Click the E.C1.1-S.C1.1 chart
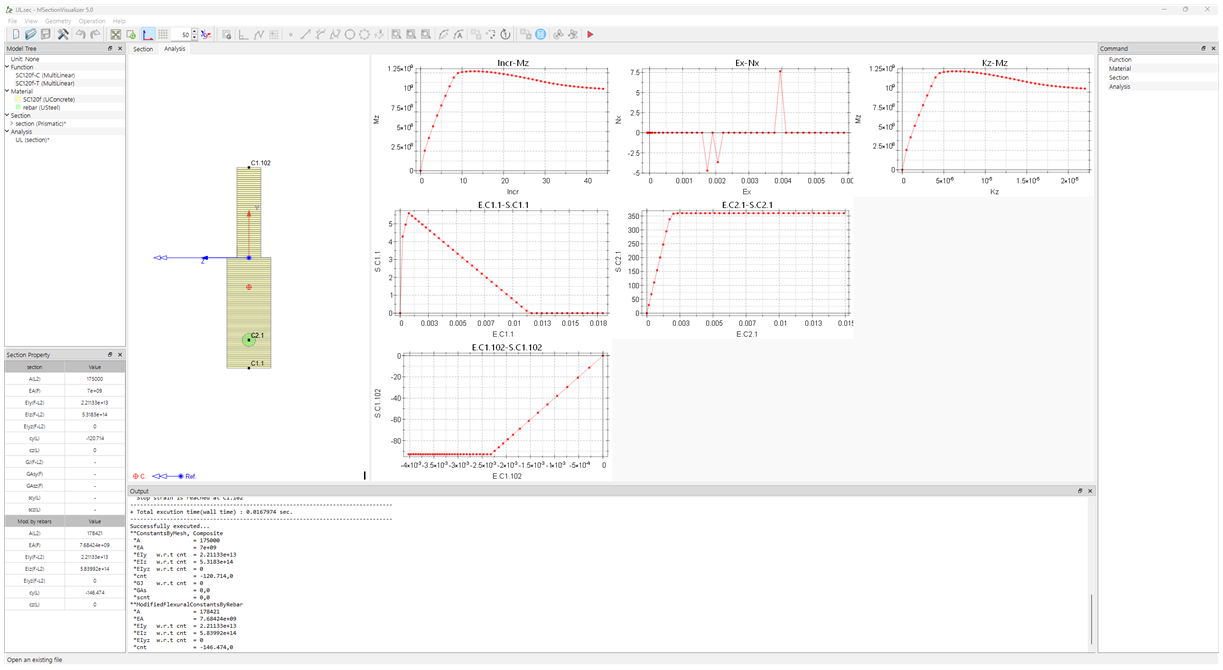 [491, 267]
